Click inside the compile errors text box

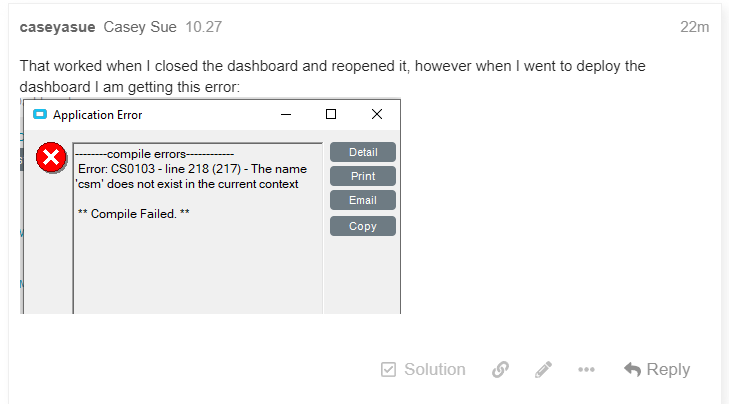pyautogui.click(x=198, y=260)
